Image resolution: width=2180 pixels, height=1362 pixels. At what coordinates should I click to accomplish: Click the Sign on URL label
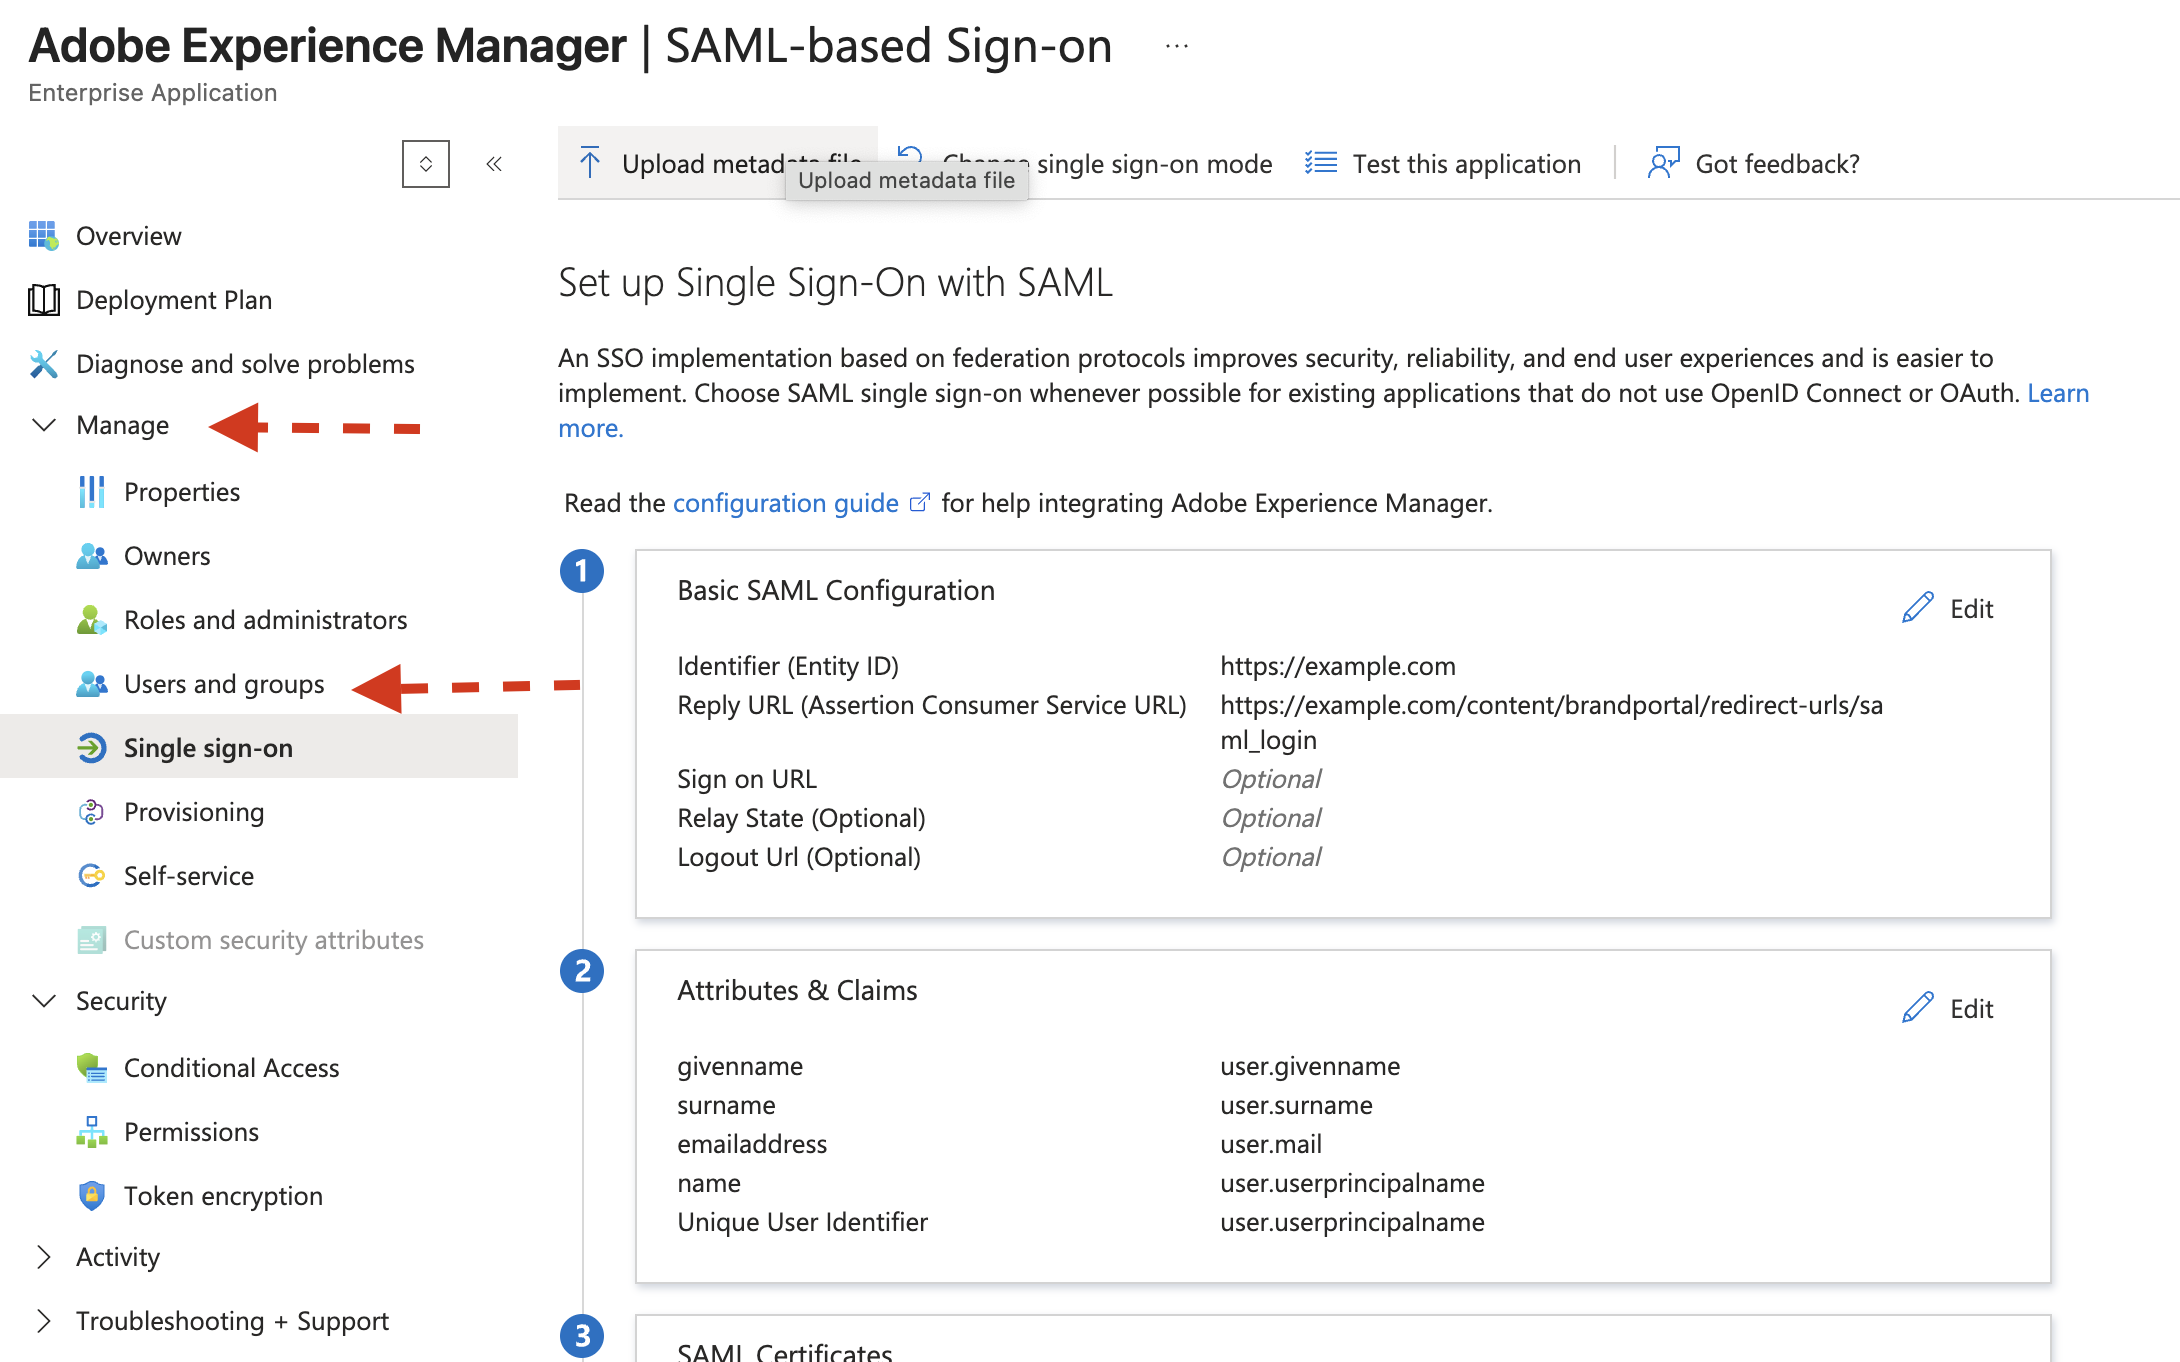(x=747, y=779)
